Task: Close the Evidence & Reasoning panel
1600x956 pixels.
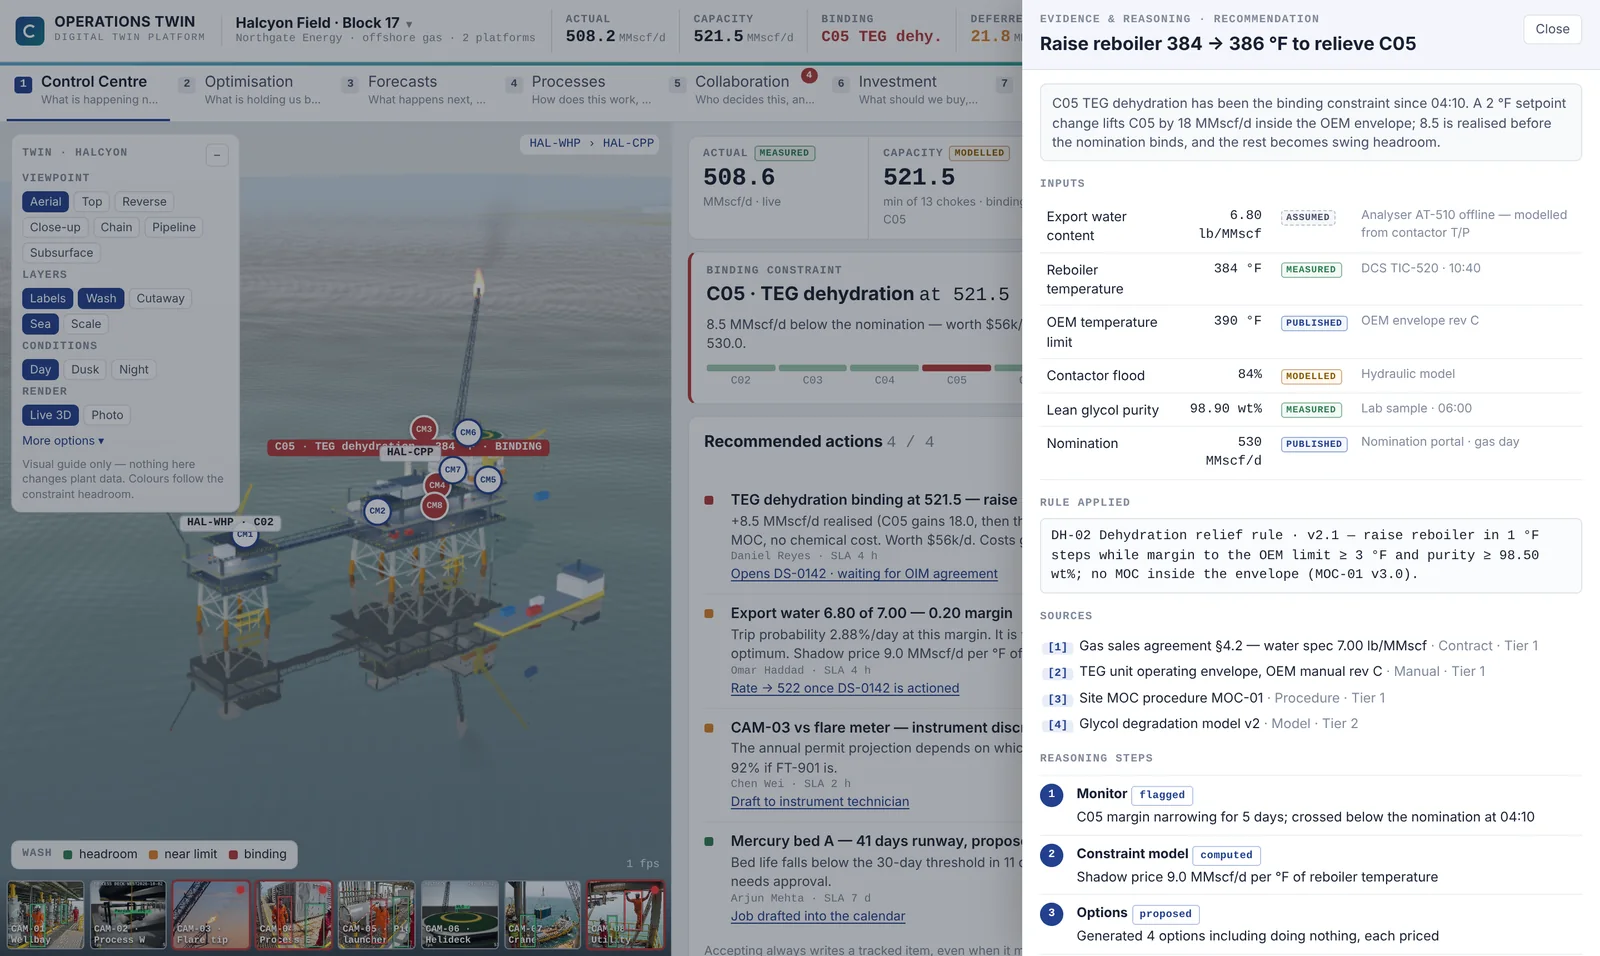Action: coord(1552,29)
